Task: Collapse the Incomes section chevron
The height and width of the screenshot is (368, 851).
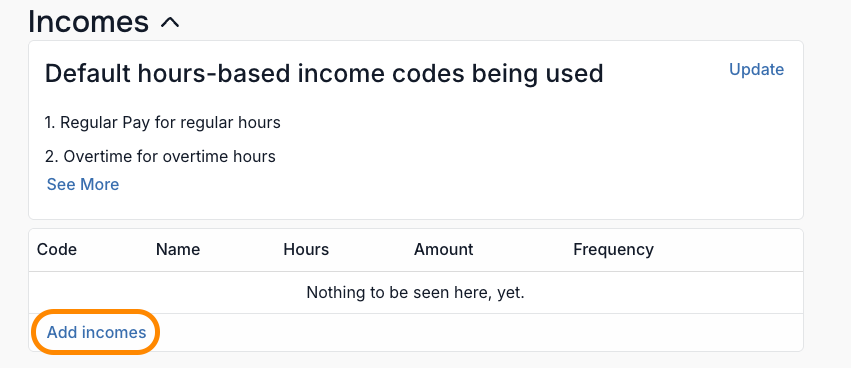Action: tap(170, 23)
